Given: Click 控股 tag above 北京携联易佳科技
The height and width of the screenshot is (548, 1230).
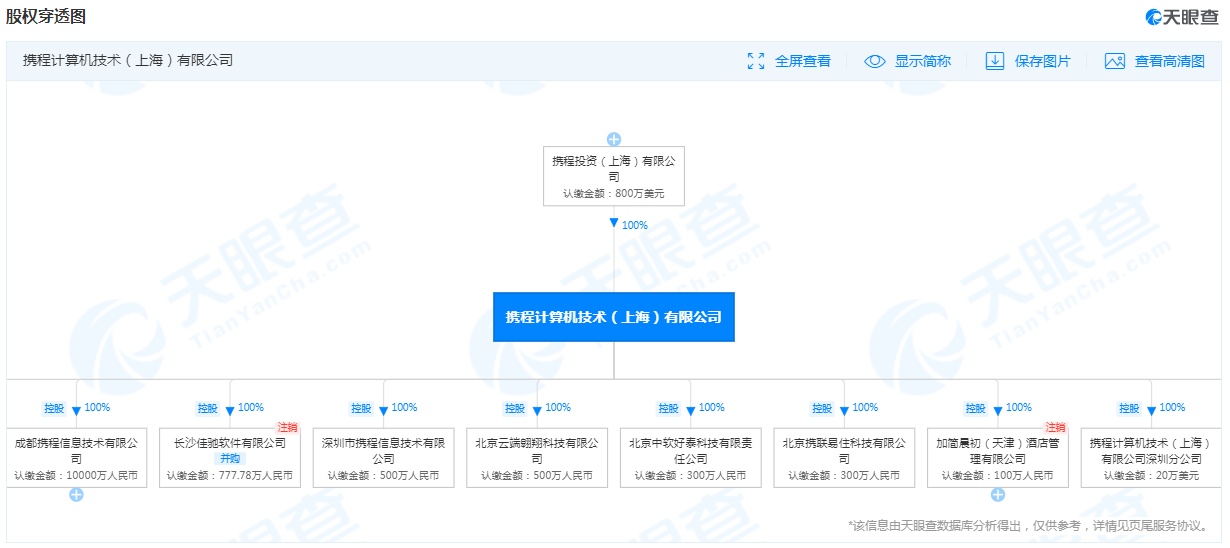Looking at the screenshot, I should pos(822,408).
